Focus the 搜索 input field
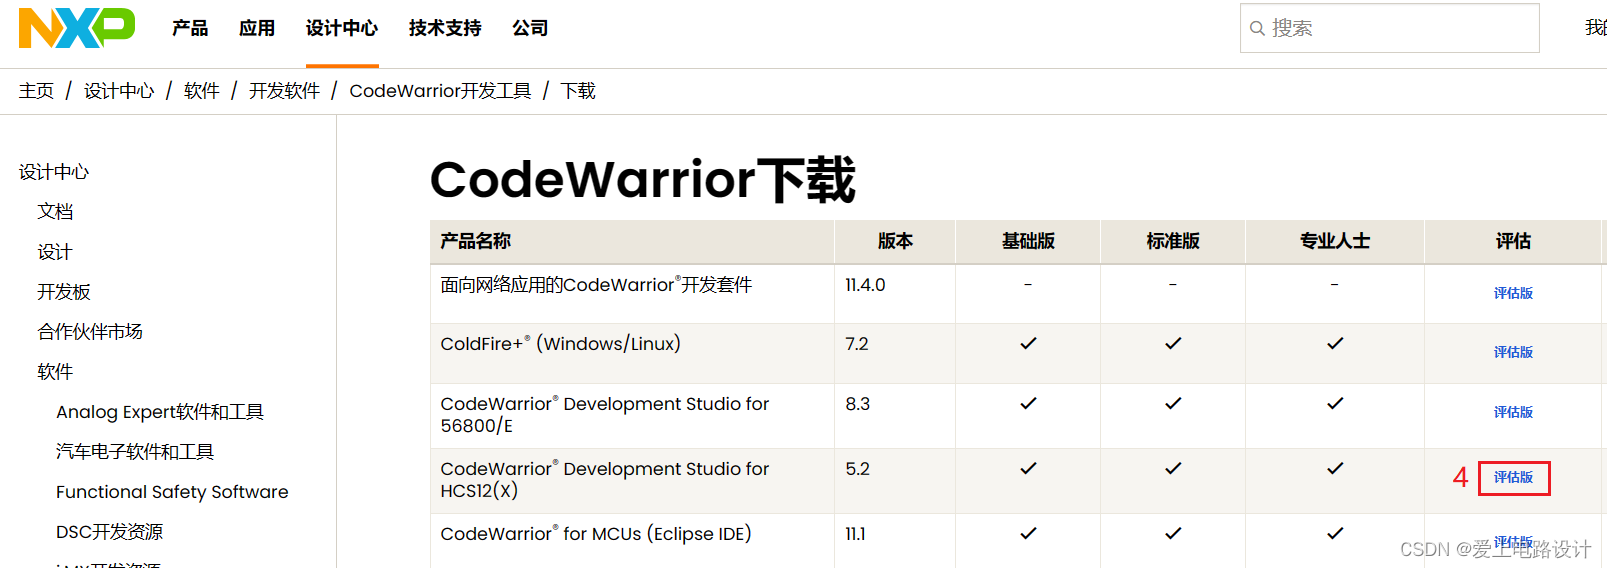The image size is (1607, 568). pos(1390,28)
